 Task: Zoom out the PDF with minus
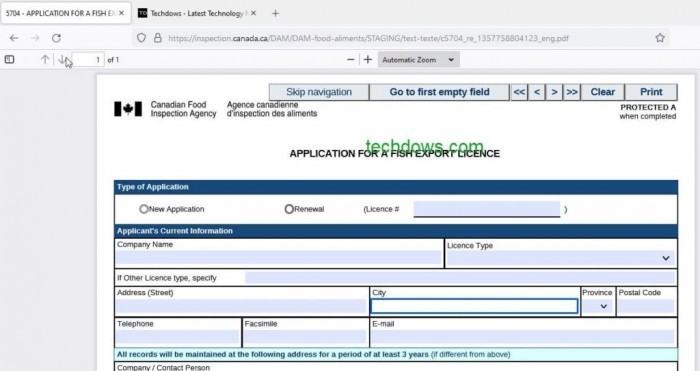(x=351, y=59)
